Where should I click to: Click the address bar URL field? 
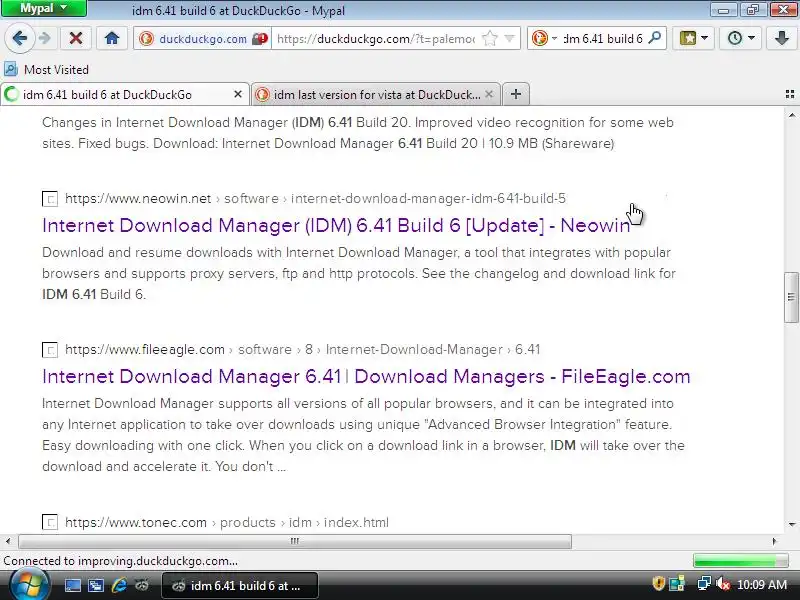click(x=377, y=39)
